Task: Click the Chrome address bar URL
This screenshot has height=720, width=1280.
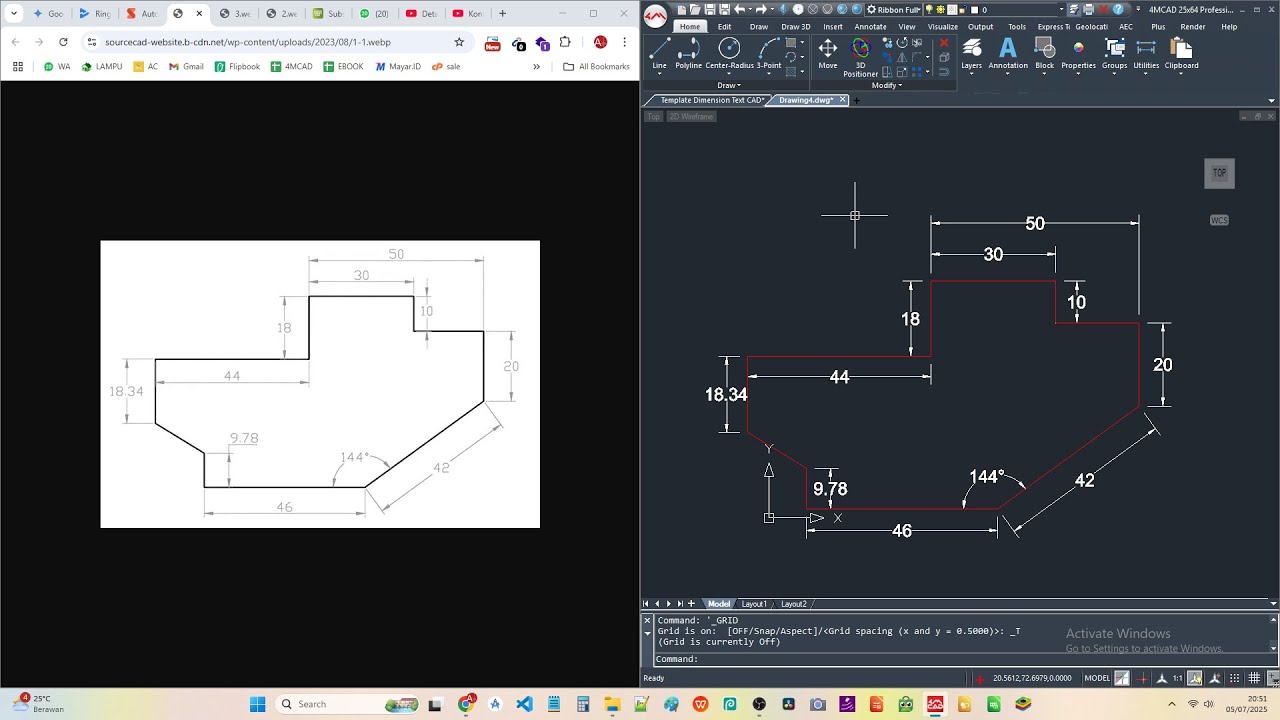Action: point(248,42)
